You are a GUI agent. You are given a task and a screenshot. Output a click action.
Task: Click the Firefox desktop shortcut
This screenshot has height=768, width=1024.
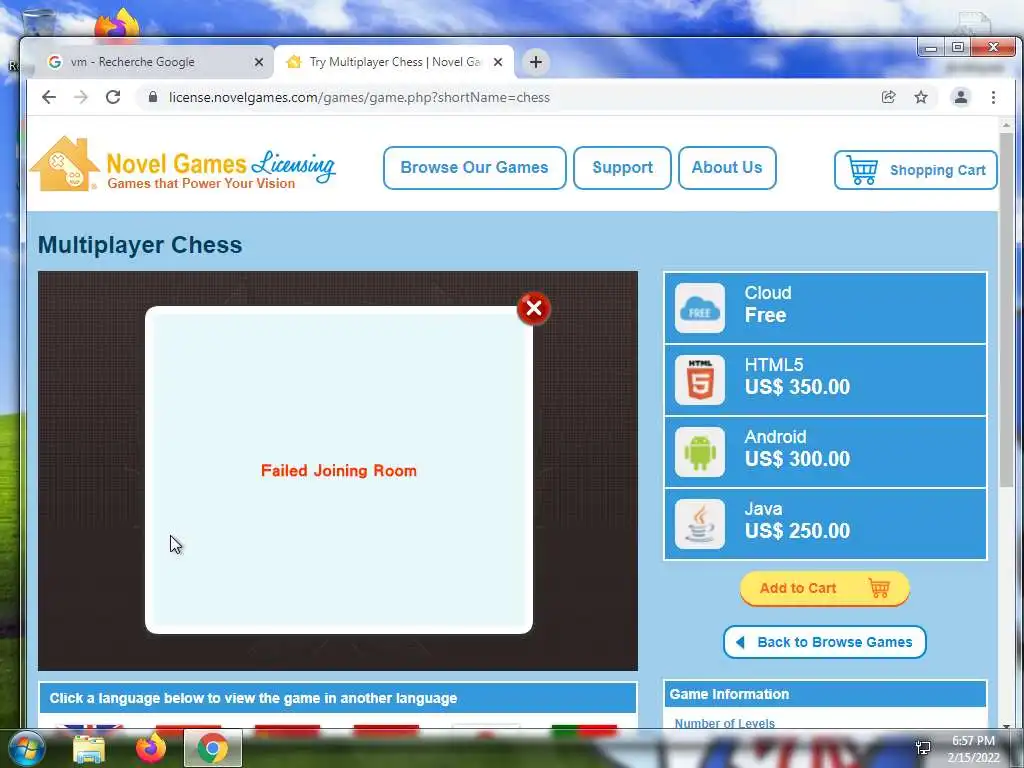pos(118,24)
